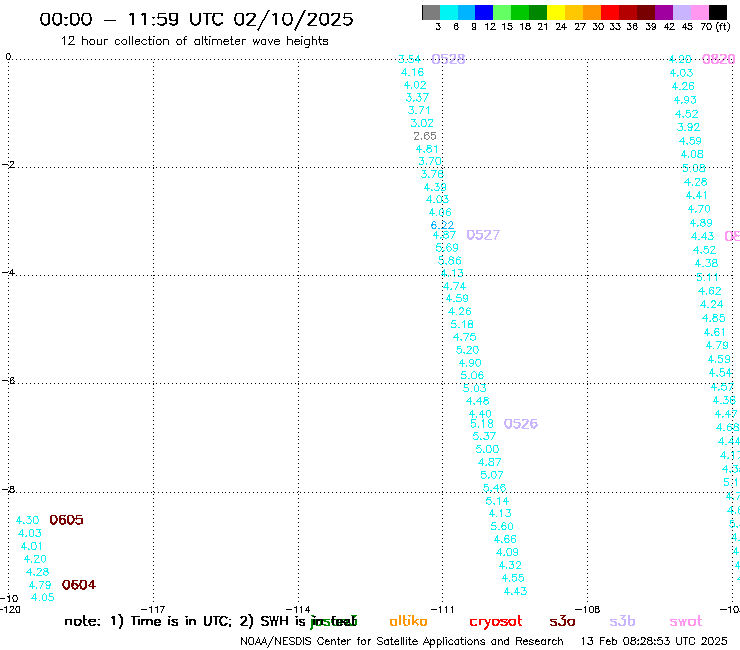Select the '3.02' wave height reading
The height and width of the screenshot is (650, 740).
click(x=422, y=123)
